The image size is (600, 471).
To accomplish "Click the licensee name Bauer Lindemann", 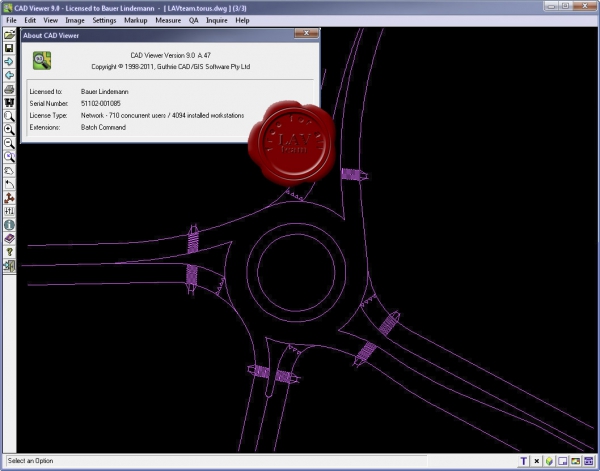I will [104, 91].
